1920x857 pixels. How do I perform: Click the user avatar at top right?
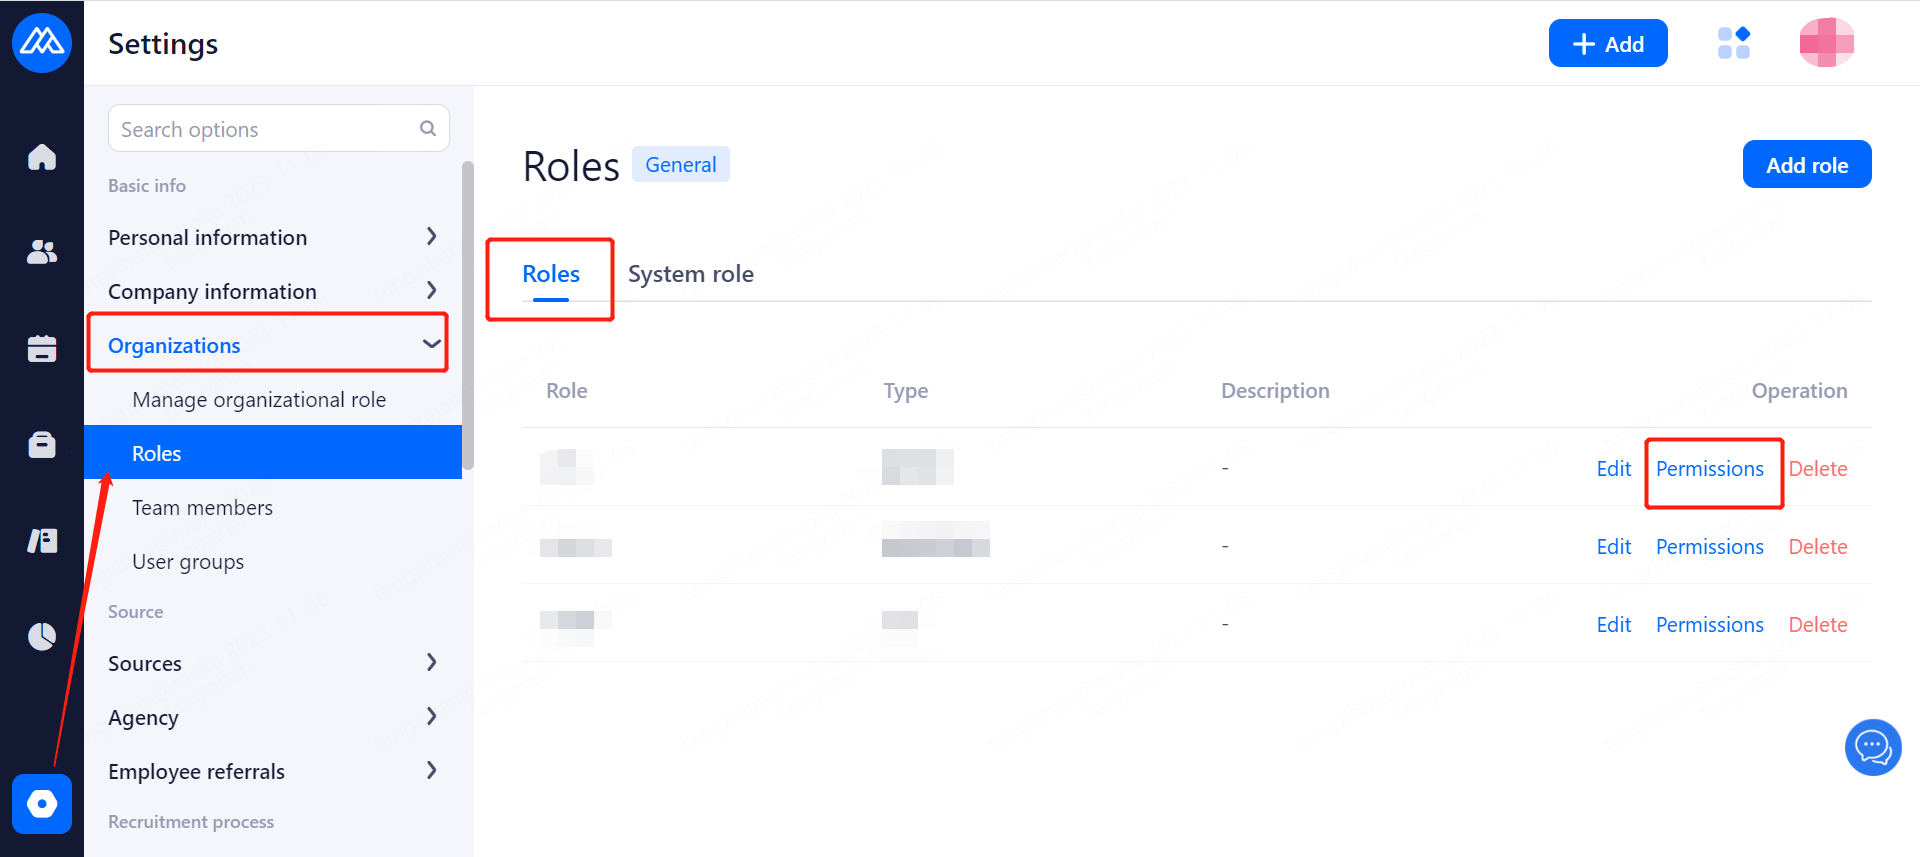point(1826,43)
